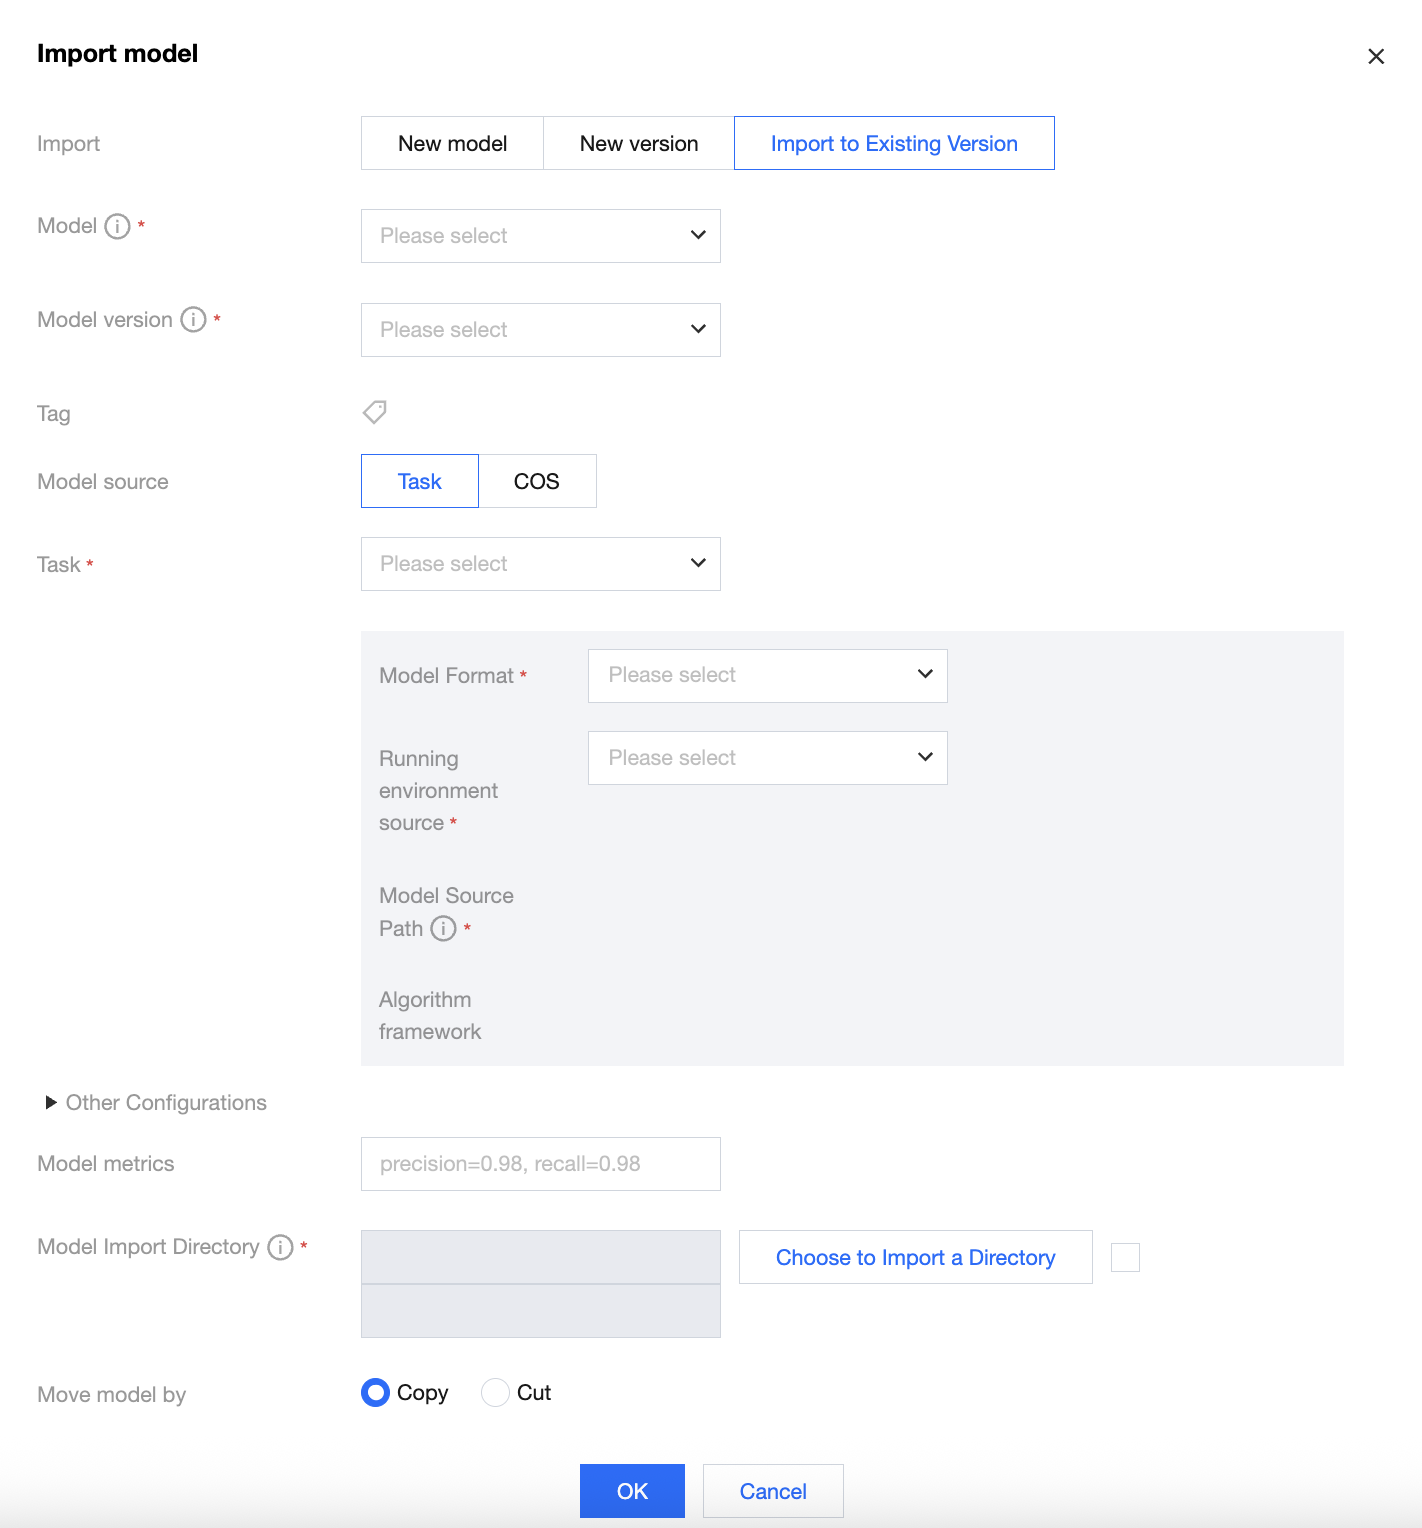Click the Tag add icon
The height and width of the screenshot is (1528, 1422).
pos(375,412)
